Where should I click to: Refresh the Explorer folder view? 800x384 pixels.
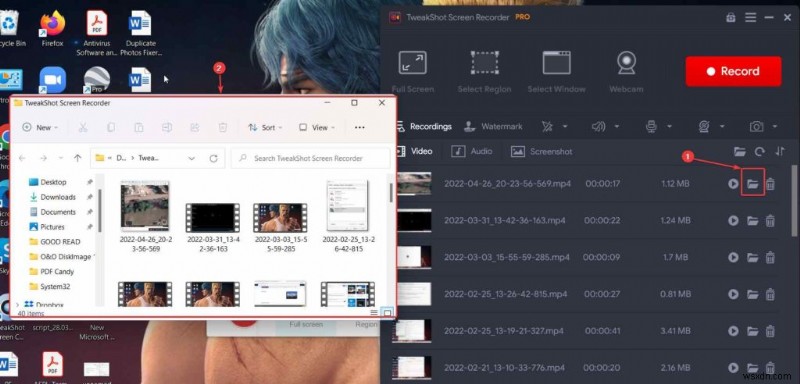tap(213, 159)
